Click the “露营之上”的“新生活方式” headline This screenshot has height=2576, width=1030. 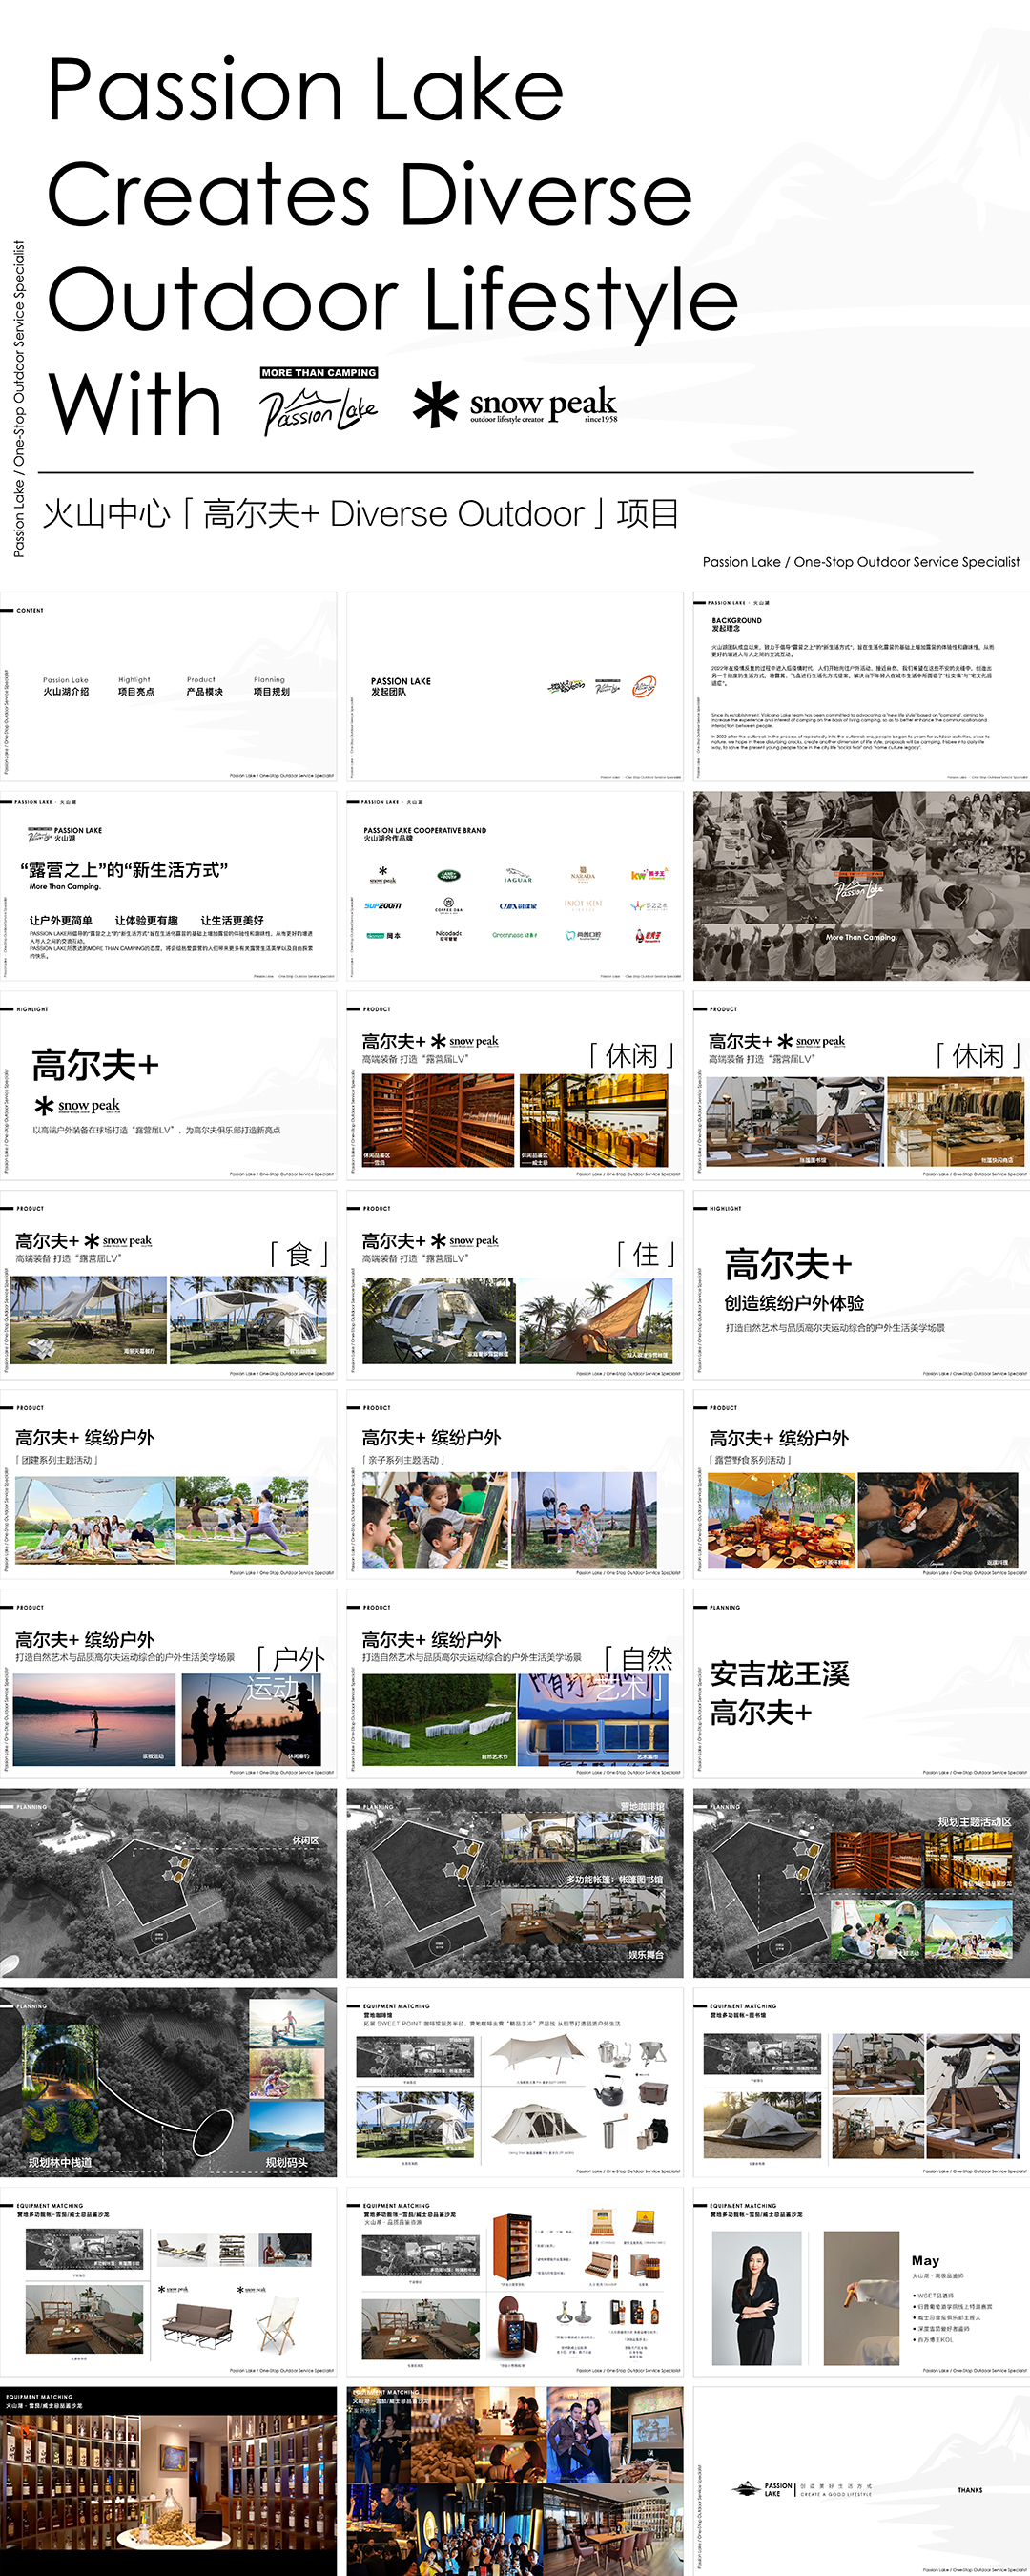click(x=124, y=869)
